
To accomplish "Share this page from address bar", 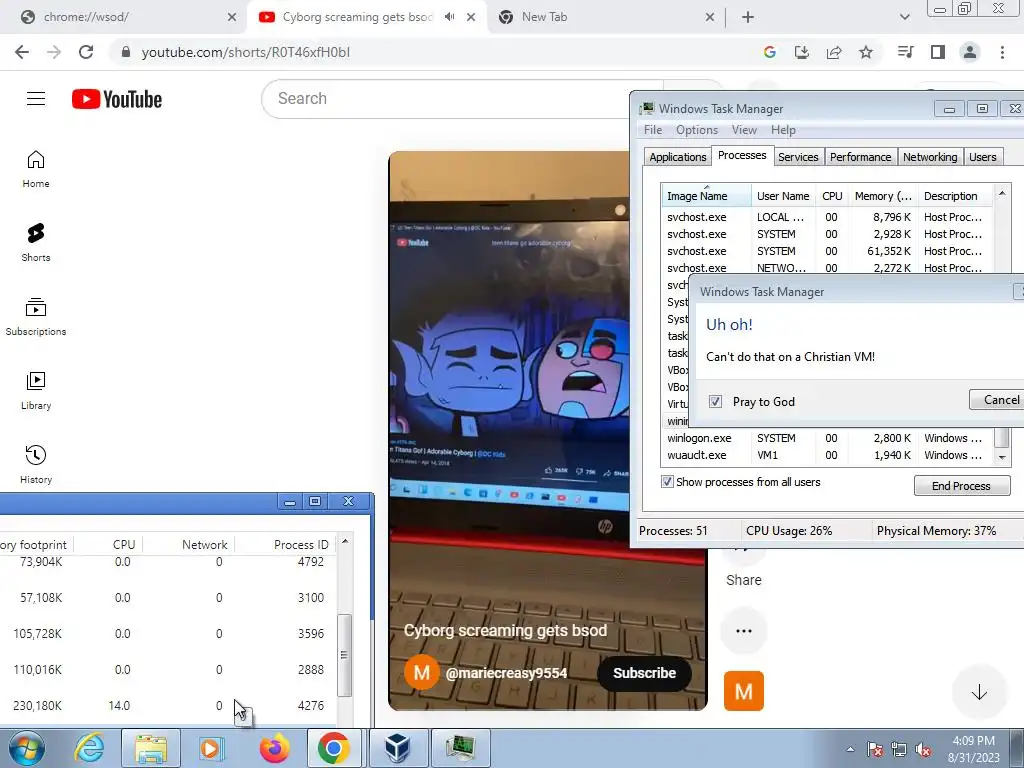I will pyautogui.click(x=834, y=52).
